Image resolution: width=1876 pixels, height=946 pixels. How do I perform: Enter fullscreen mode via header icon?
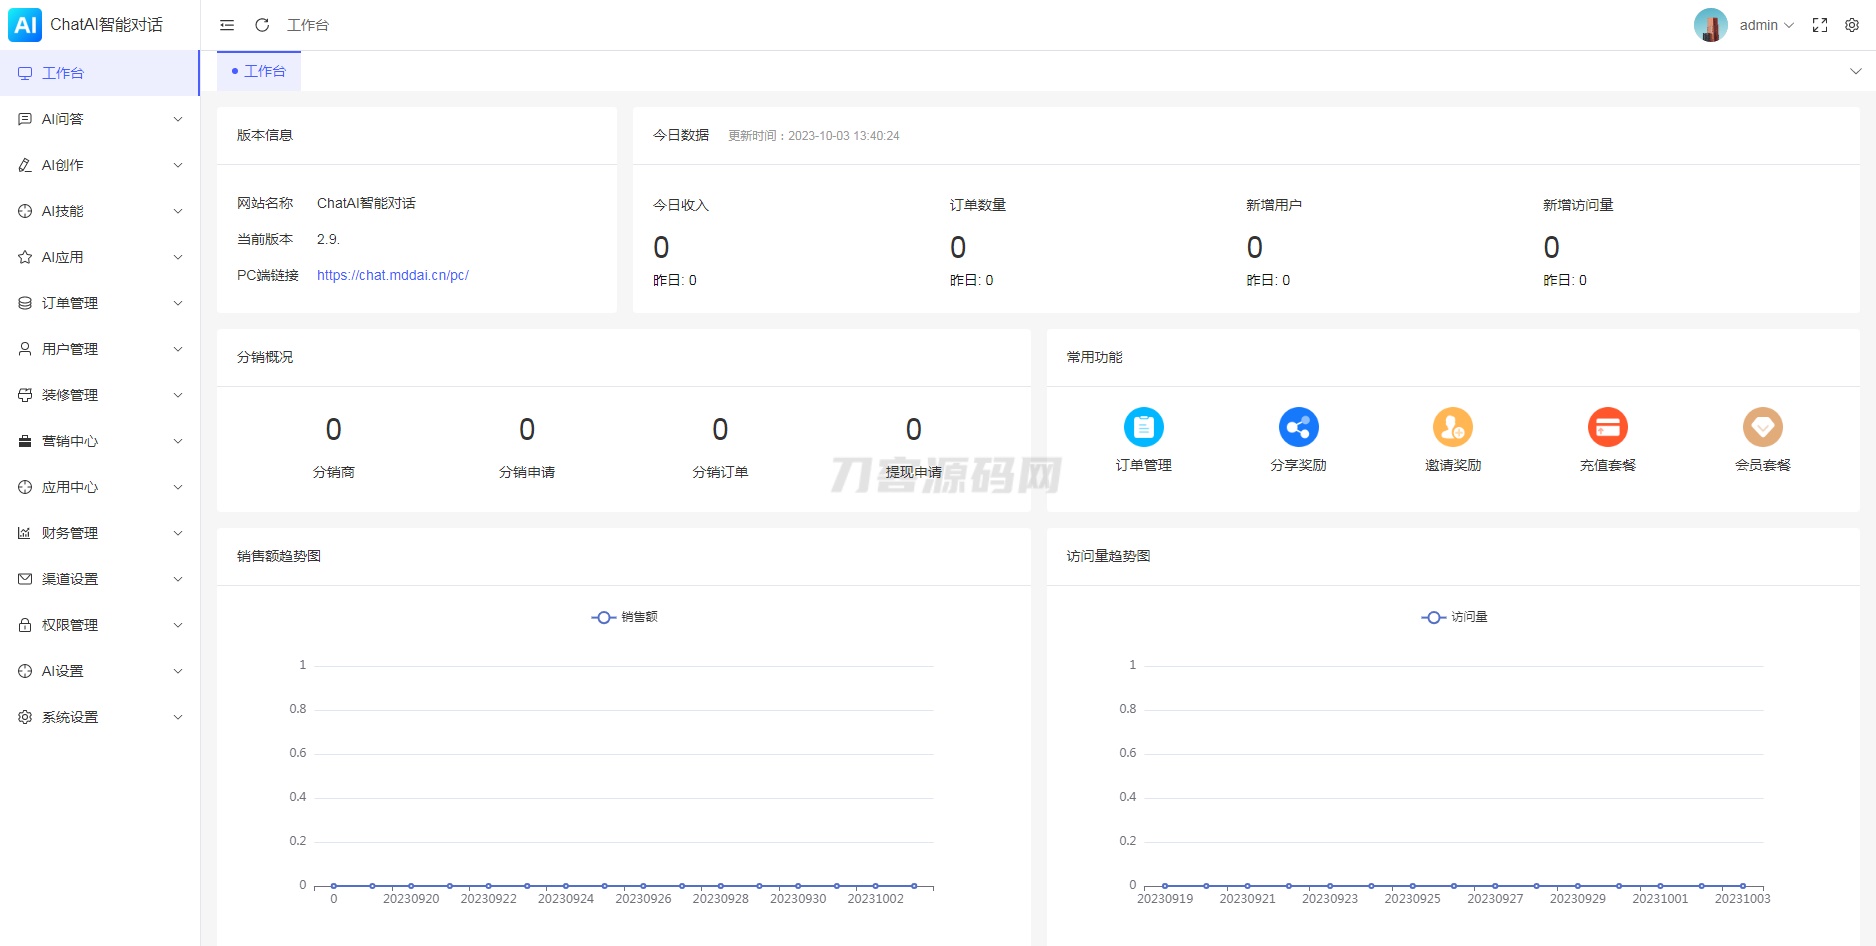(x=1820, y=25)
